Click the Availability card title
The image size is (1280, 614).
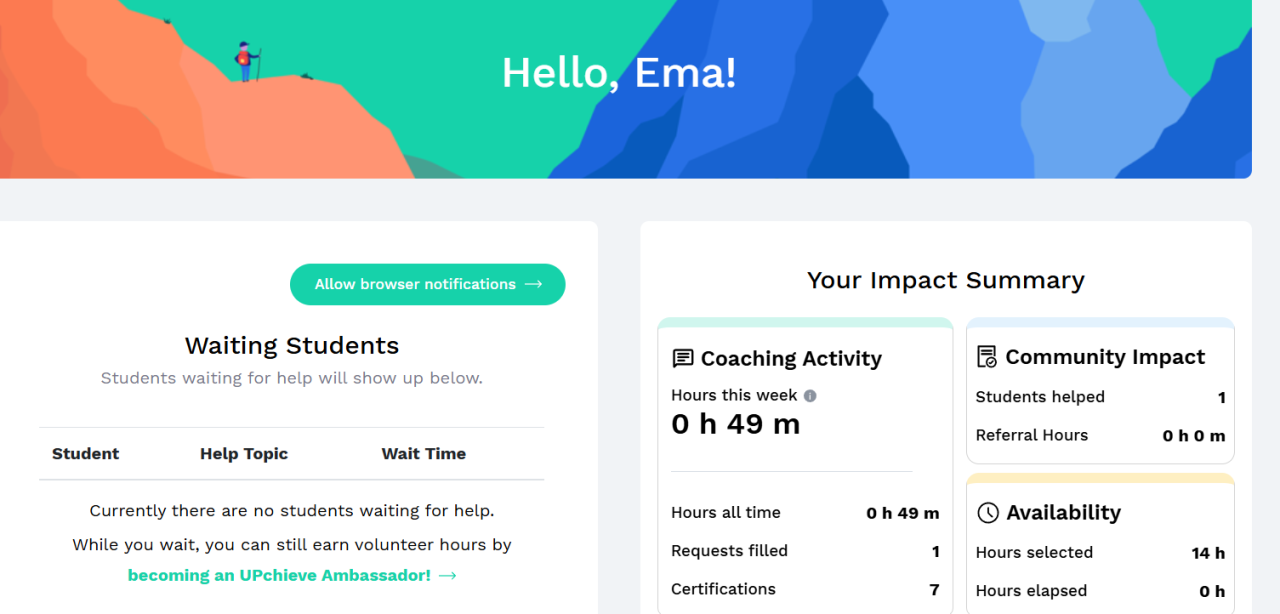pyautogui.click(x=1063, y=513)
